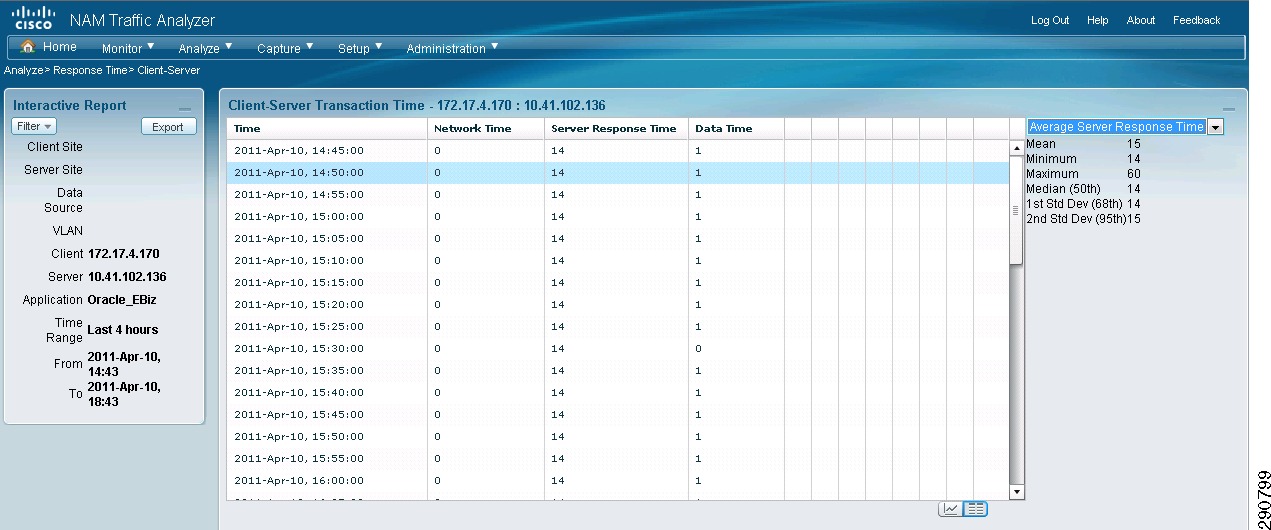Click the Interactive Report panel title
This screenshot has height=530, width=1271.
(x=70, y=106)
